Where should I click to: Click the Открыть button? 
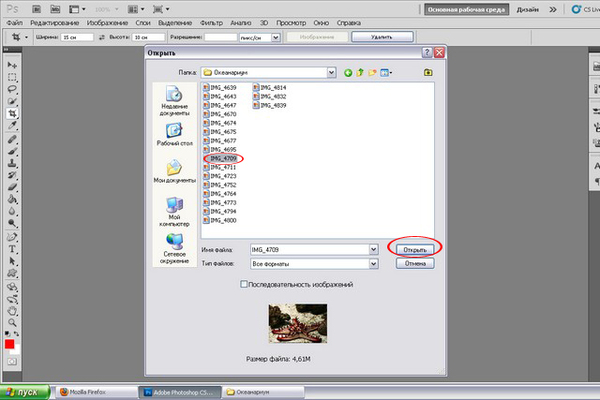(414, 247)
